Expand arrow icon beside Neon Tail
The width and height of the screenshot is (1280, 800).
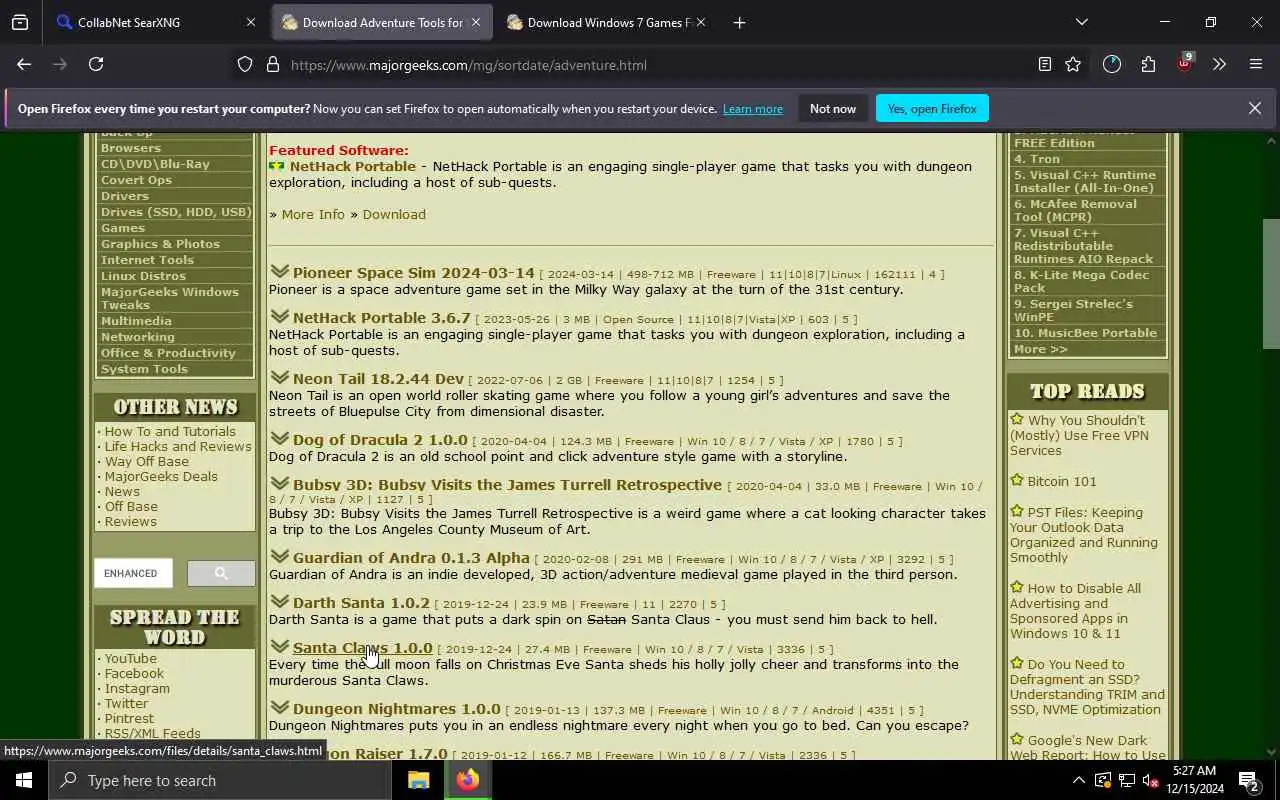pos(279,377)
